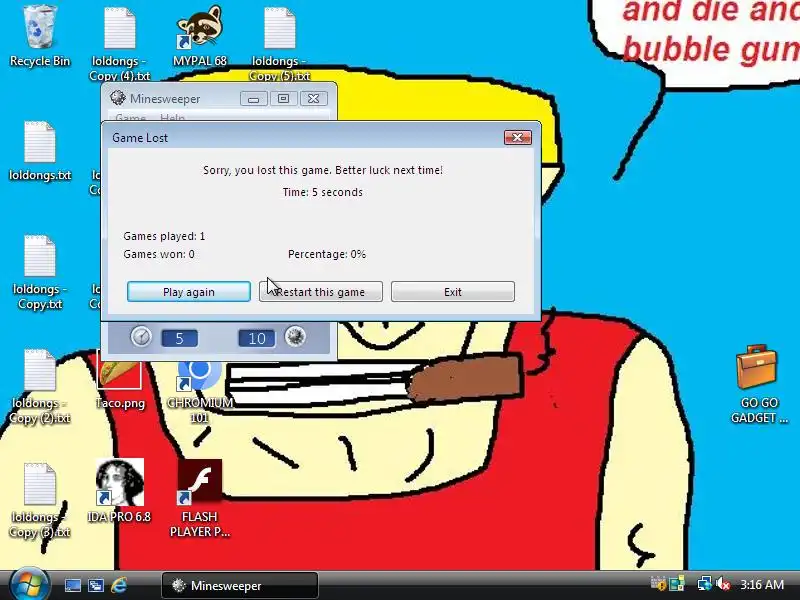The height and width of the screenshot is (600, 800).
Task: Select the loldongs - Copy (4).txt file
Action: (x=119, y=42)
